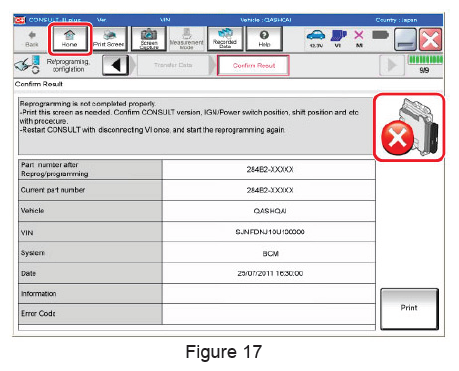Click the next step grey arrow
Screen dimensions: 459x371
pos(392,65)
